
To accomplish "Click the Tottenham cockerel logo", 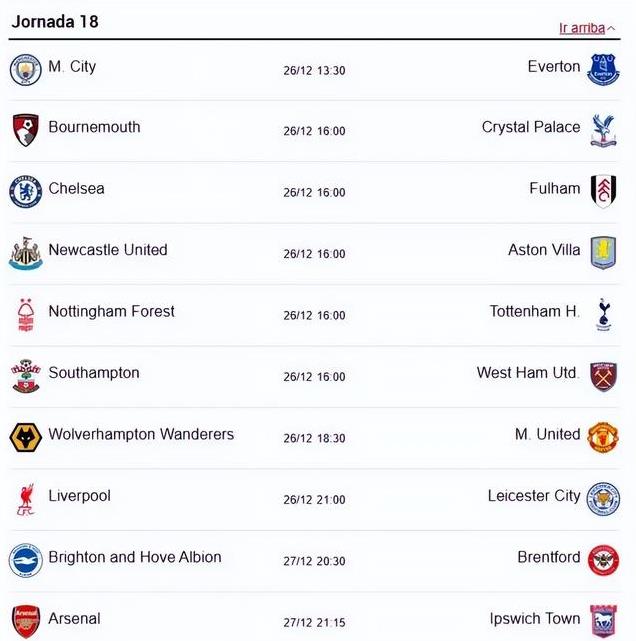I will tap(604, 314).
